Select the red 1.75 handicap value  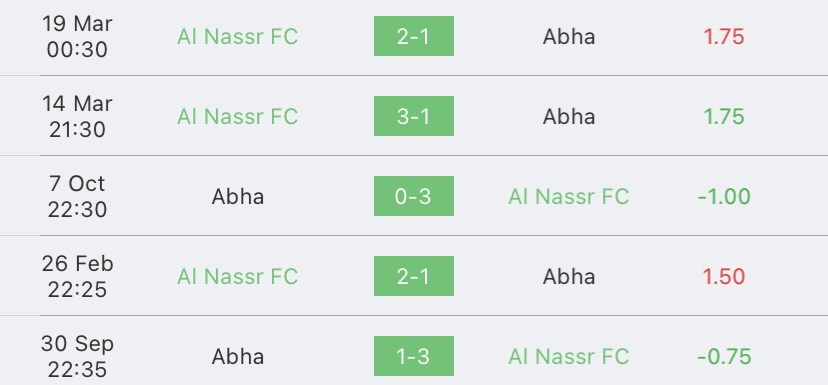click(724, 36)
